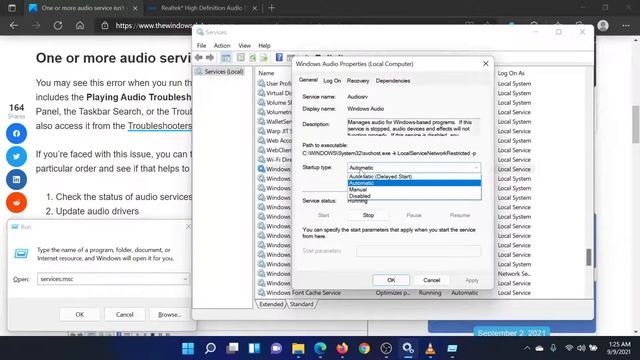640x360 pixels.
Task: Click the Properties icon in Services toolbar
Action: (241, 58)
